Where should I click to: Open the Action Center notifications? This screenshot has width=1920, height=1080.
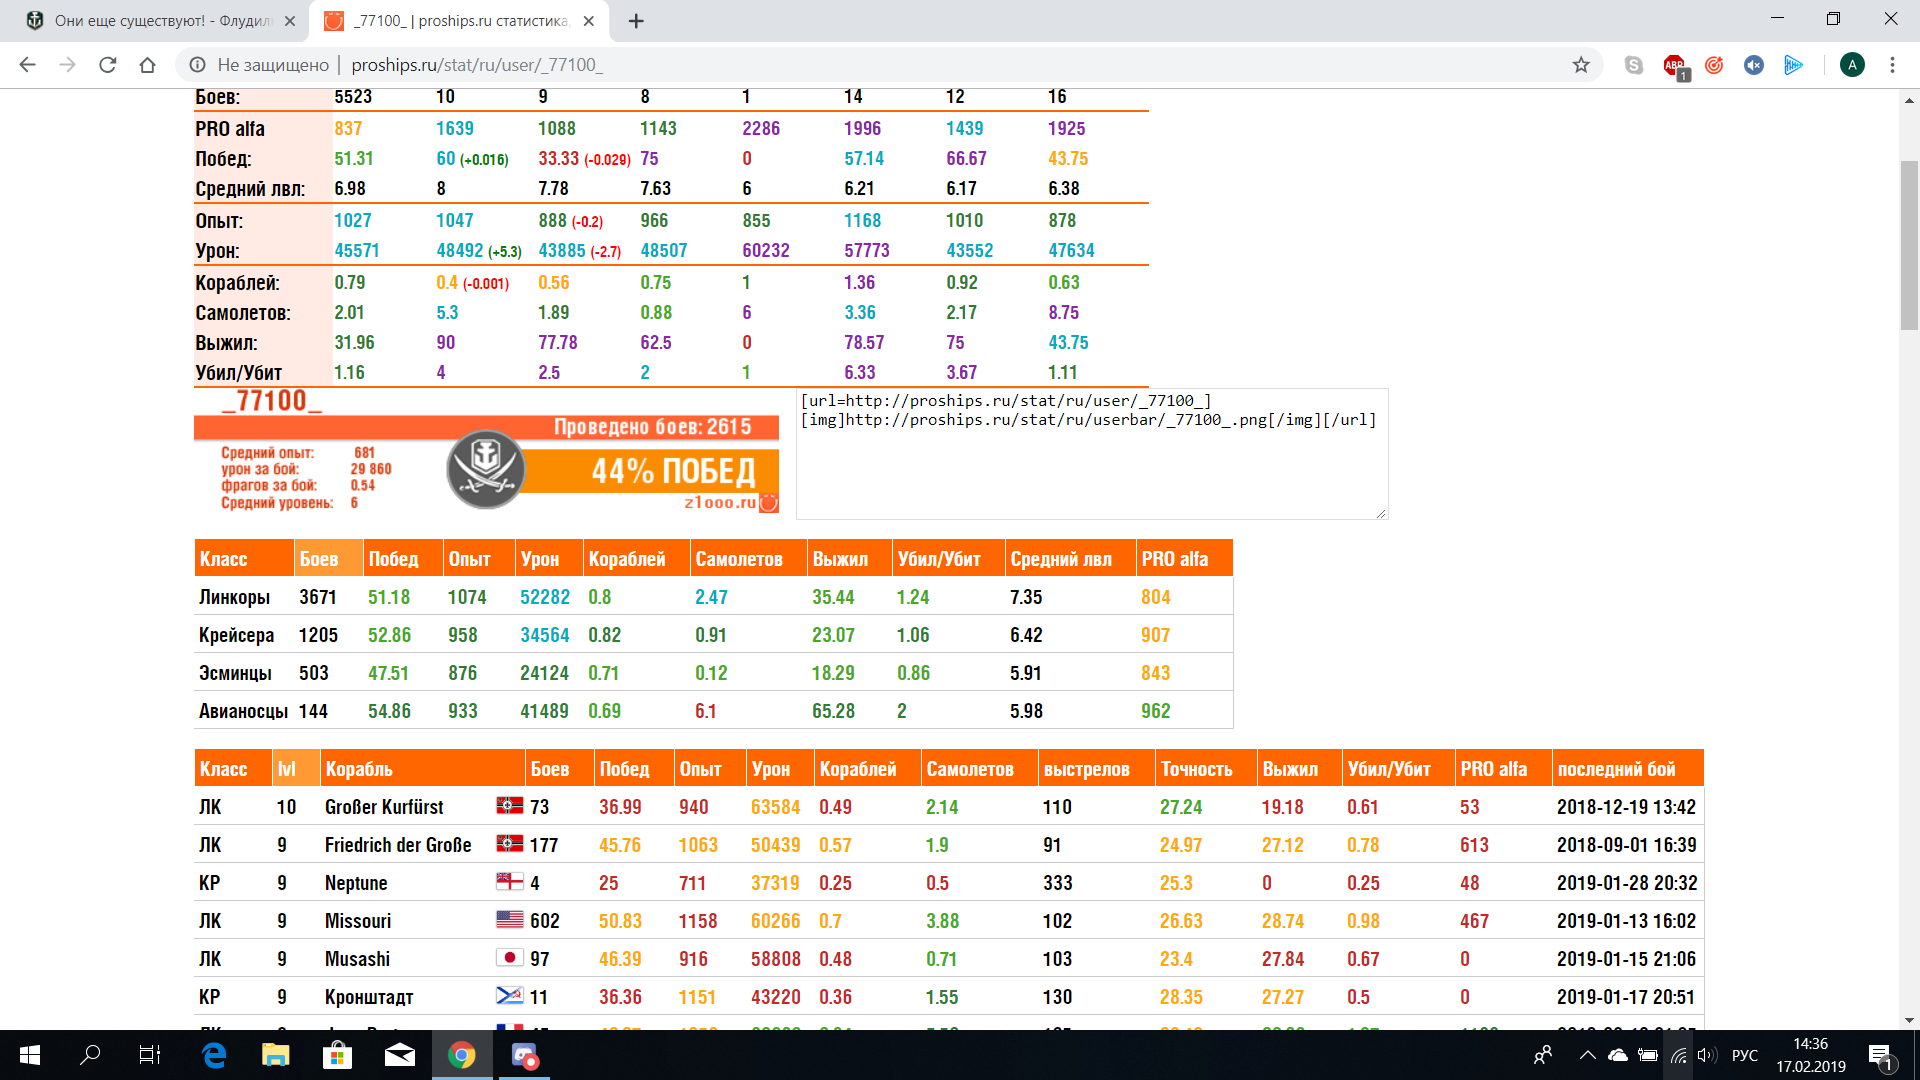[1880, 1056]
